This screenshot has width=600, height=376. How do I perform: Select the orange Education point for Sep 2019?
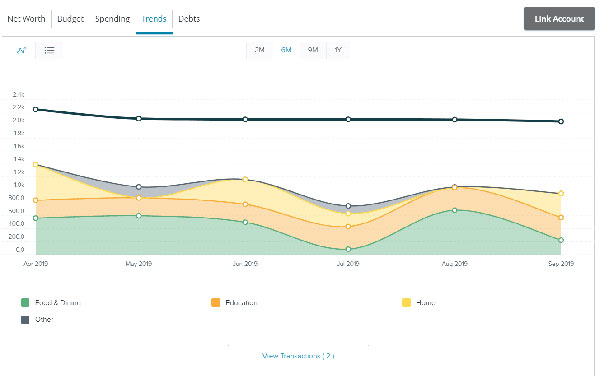pos(561,217)
